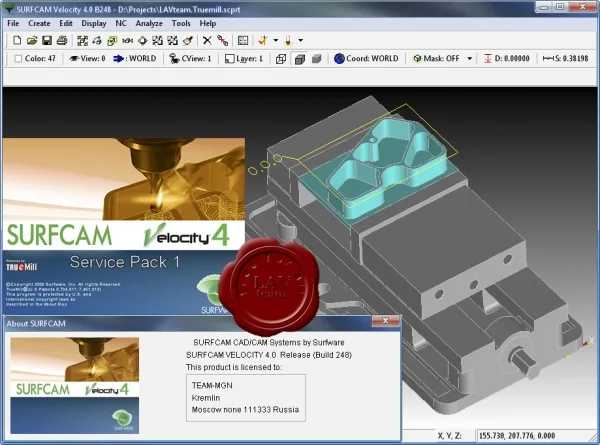The image size is (600, 445).
Task: Close the About SURFCAM dialog
Action: point(386,321)
